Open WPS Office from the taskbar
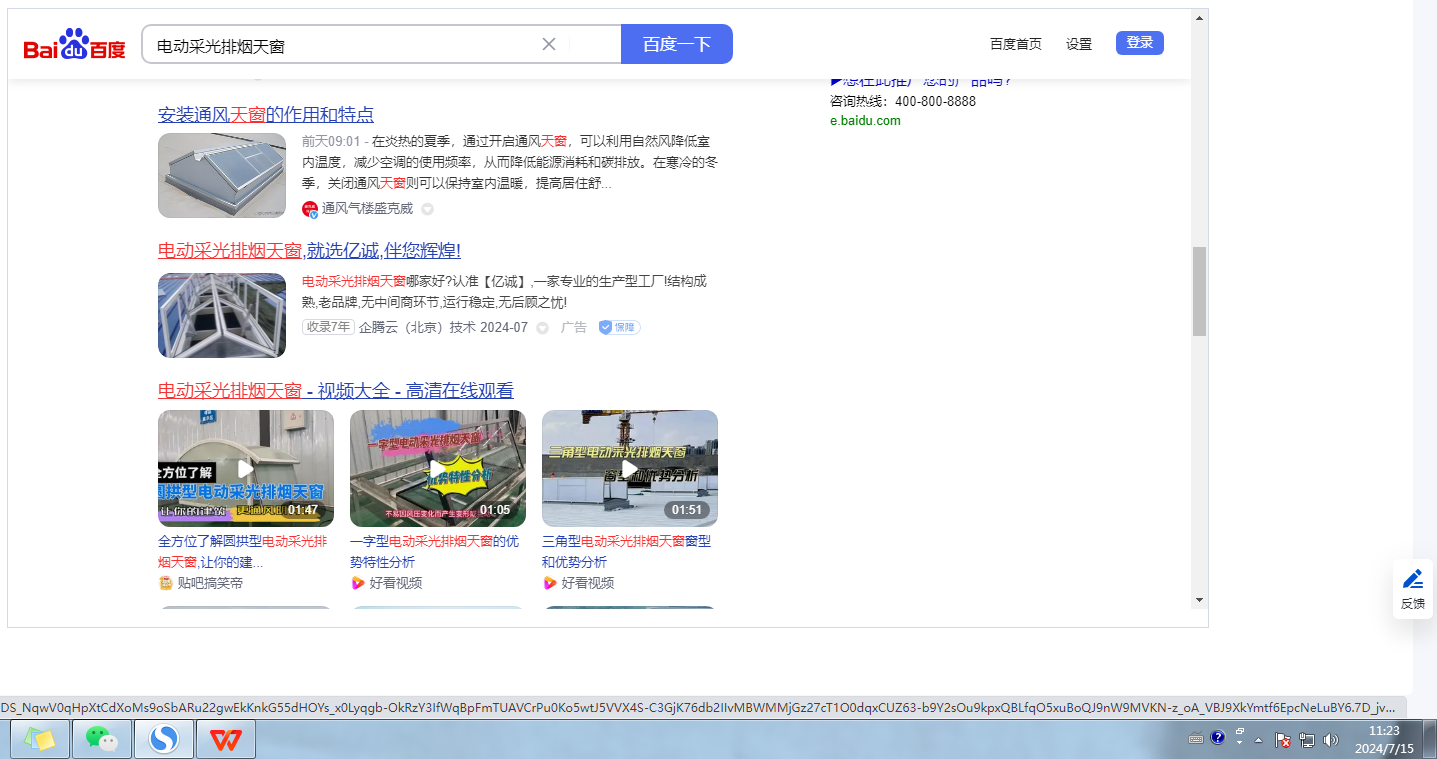The width and height of the screenshot is (1437, 759). coord(226,739)
